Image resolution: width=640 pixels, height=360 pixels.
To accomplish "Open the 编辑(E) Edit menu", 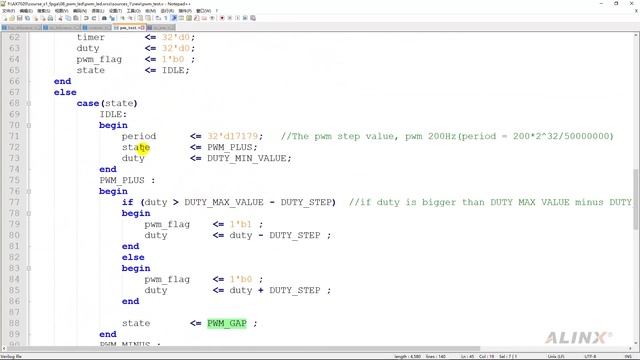I will click(x=26, y=11).
